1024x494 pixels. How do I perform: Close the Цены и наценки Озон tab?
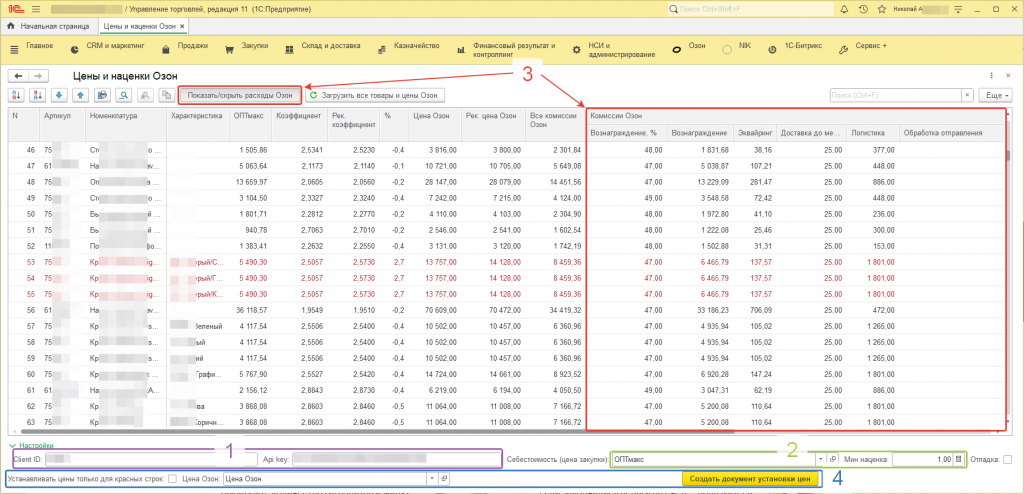(x=183, y=26)
